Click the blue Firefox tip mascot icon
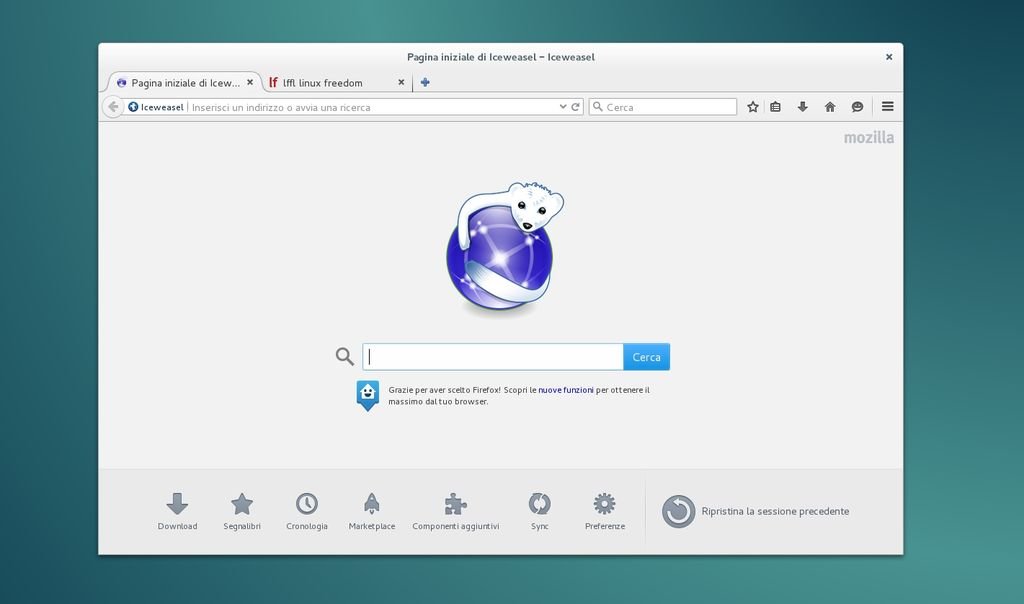 (368, 396)
